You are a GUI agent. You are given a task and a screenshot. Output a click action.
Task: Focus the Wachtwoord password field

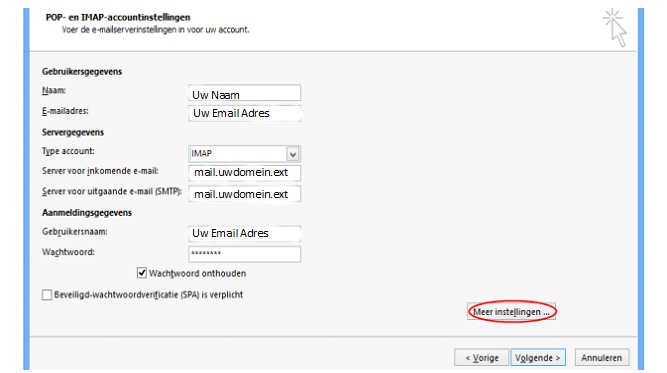[244, 254]
